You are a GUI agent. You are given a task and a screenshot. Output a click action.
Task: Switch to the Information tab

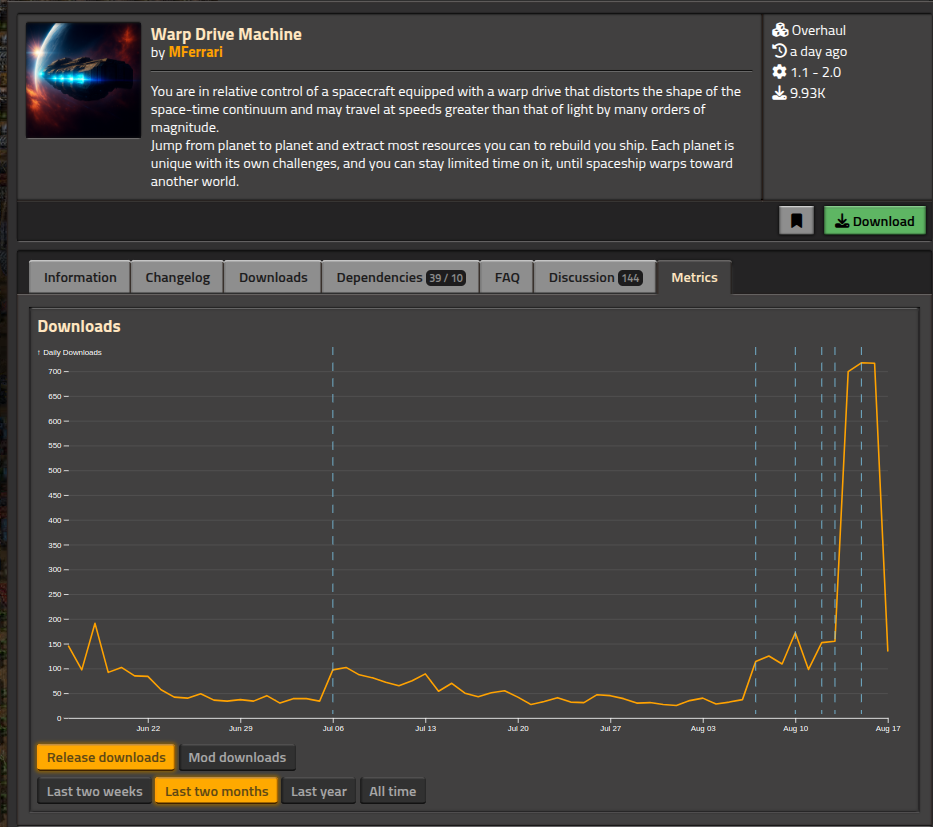80,277
